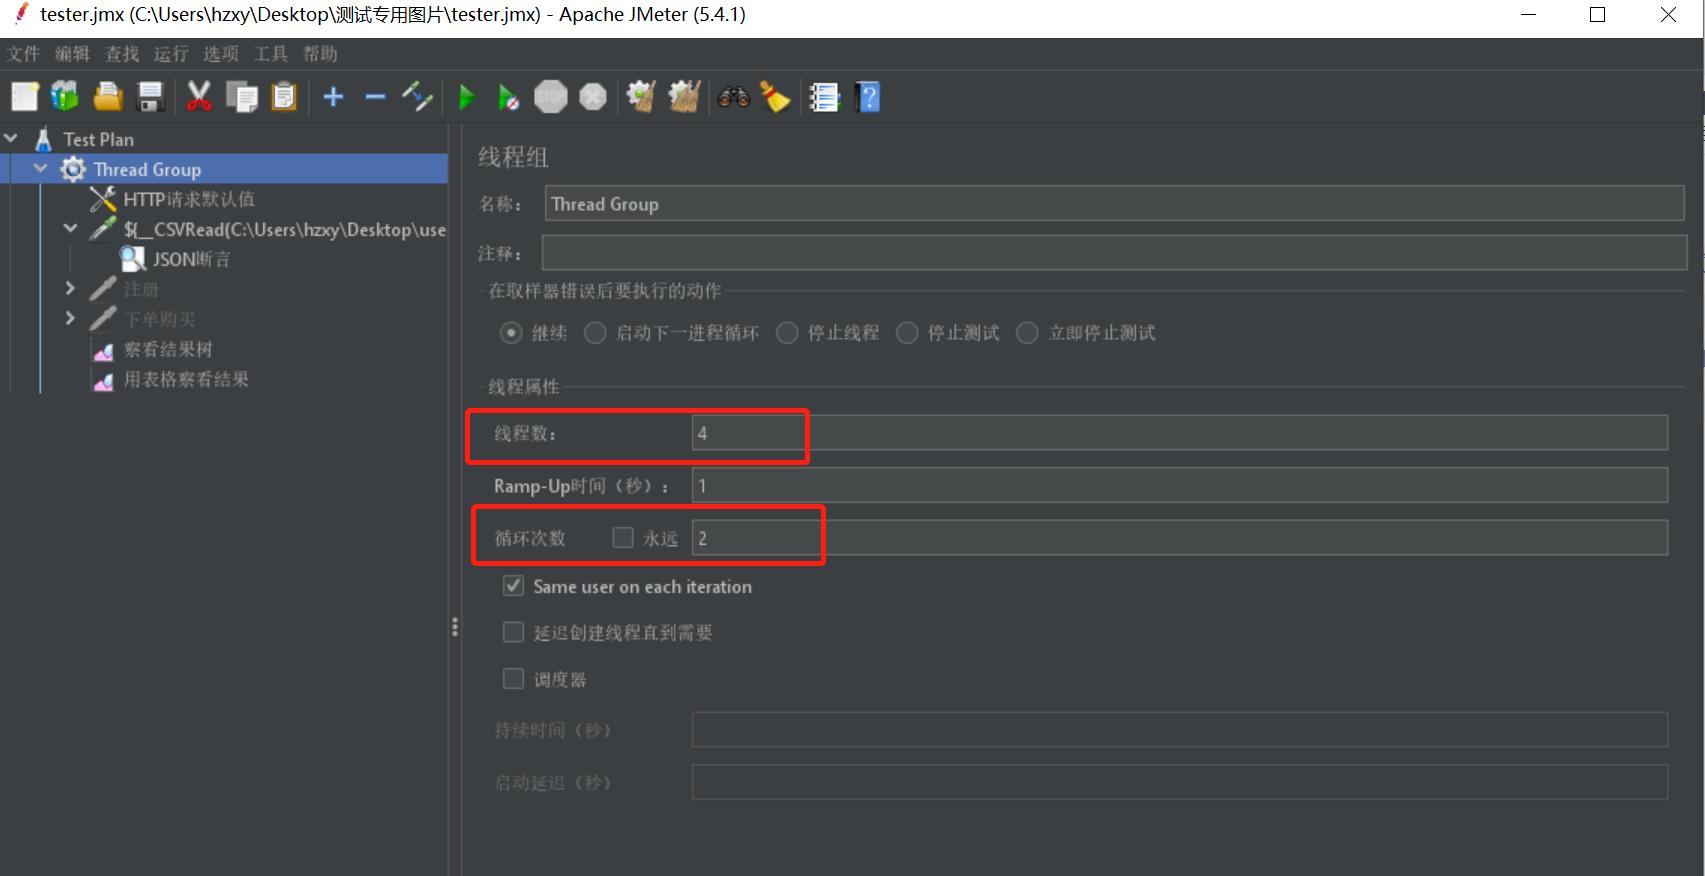Select 停止线程 radio option
Image resolution: width=1705 pixels, height=876 pixels.
point(787,333)
